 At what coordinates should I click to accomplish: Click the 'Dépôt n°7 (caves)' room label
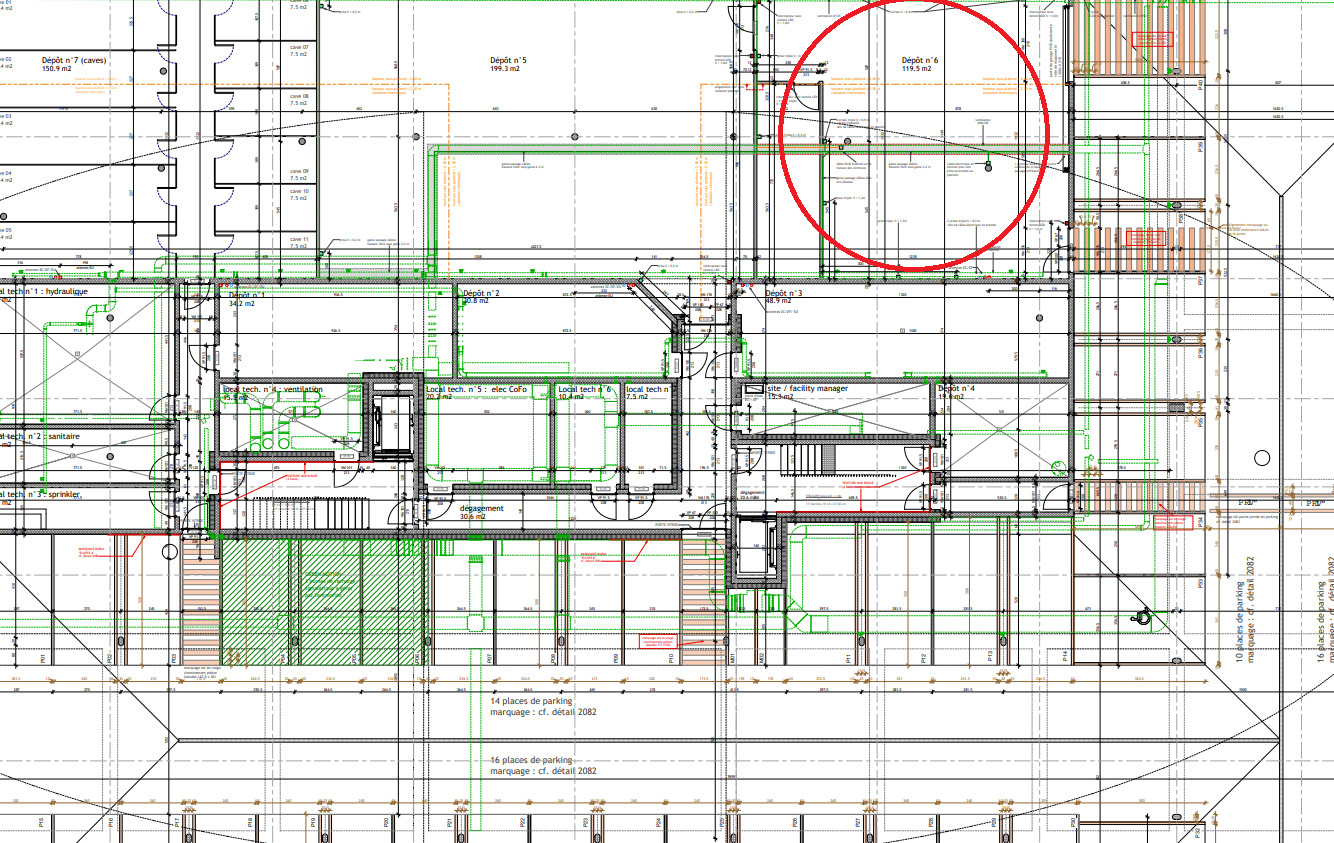[74, 60]
